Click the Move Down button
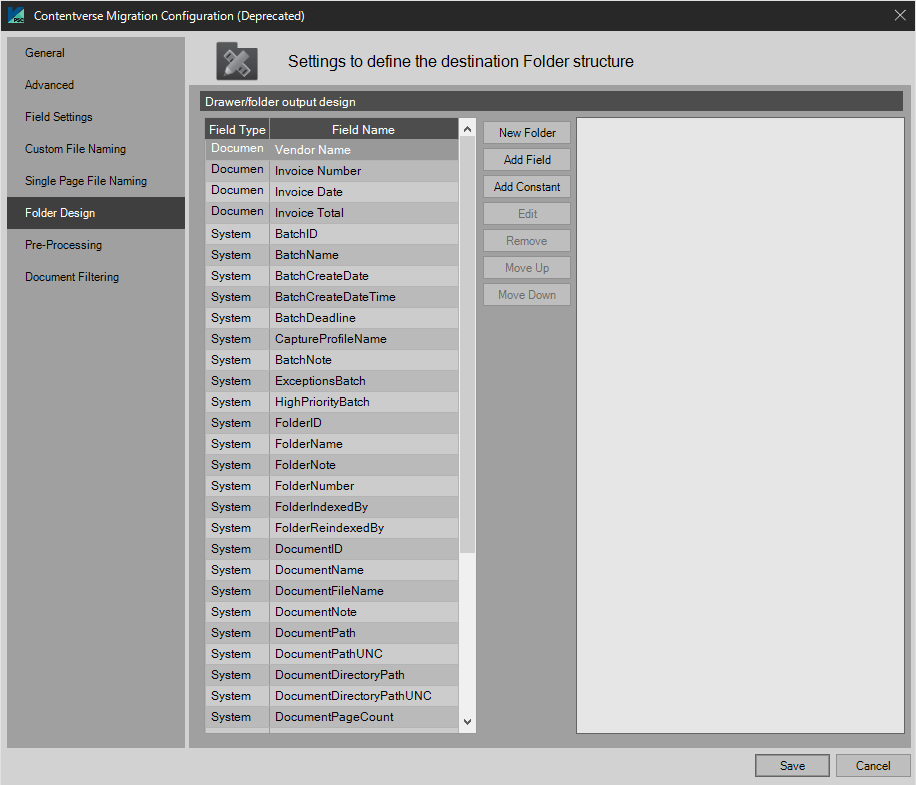The width and height of the screenshot is (916, 785). [x=527, y=295]
